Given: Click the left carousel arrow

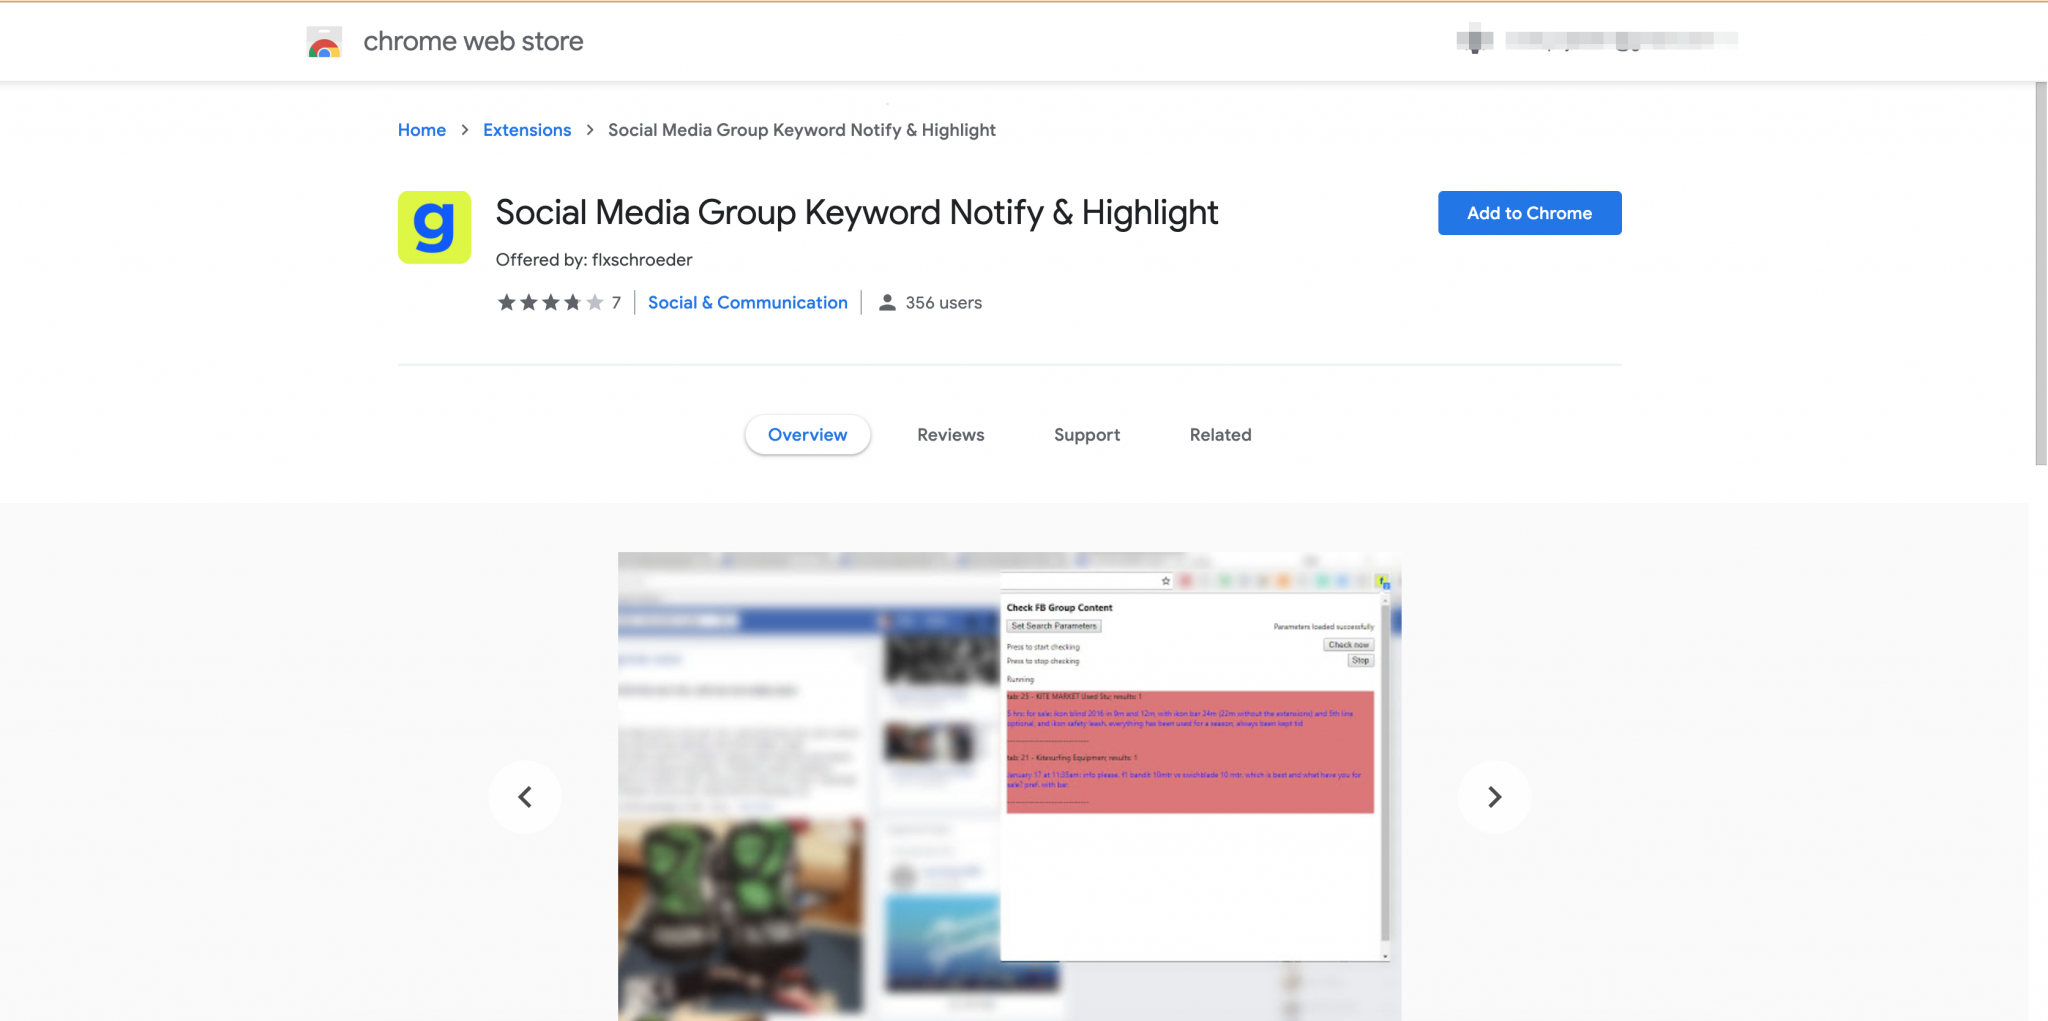Looking at the screenshot, I should pos(524,797).
